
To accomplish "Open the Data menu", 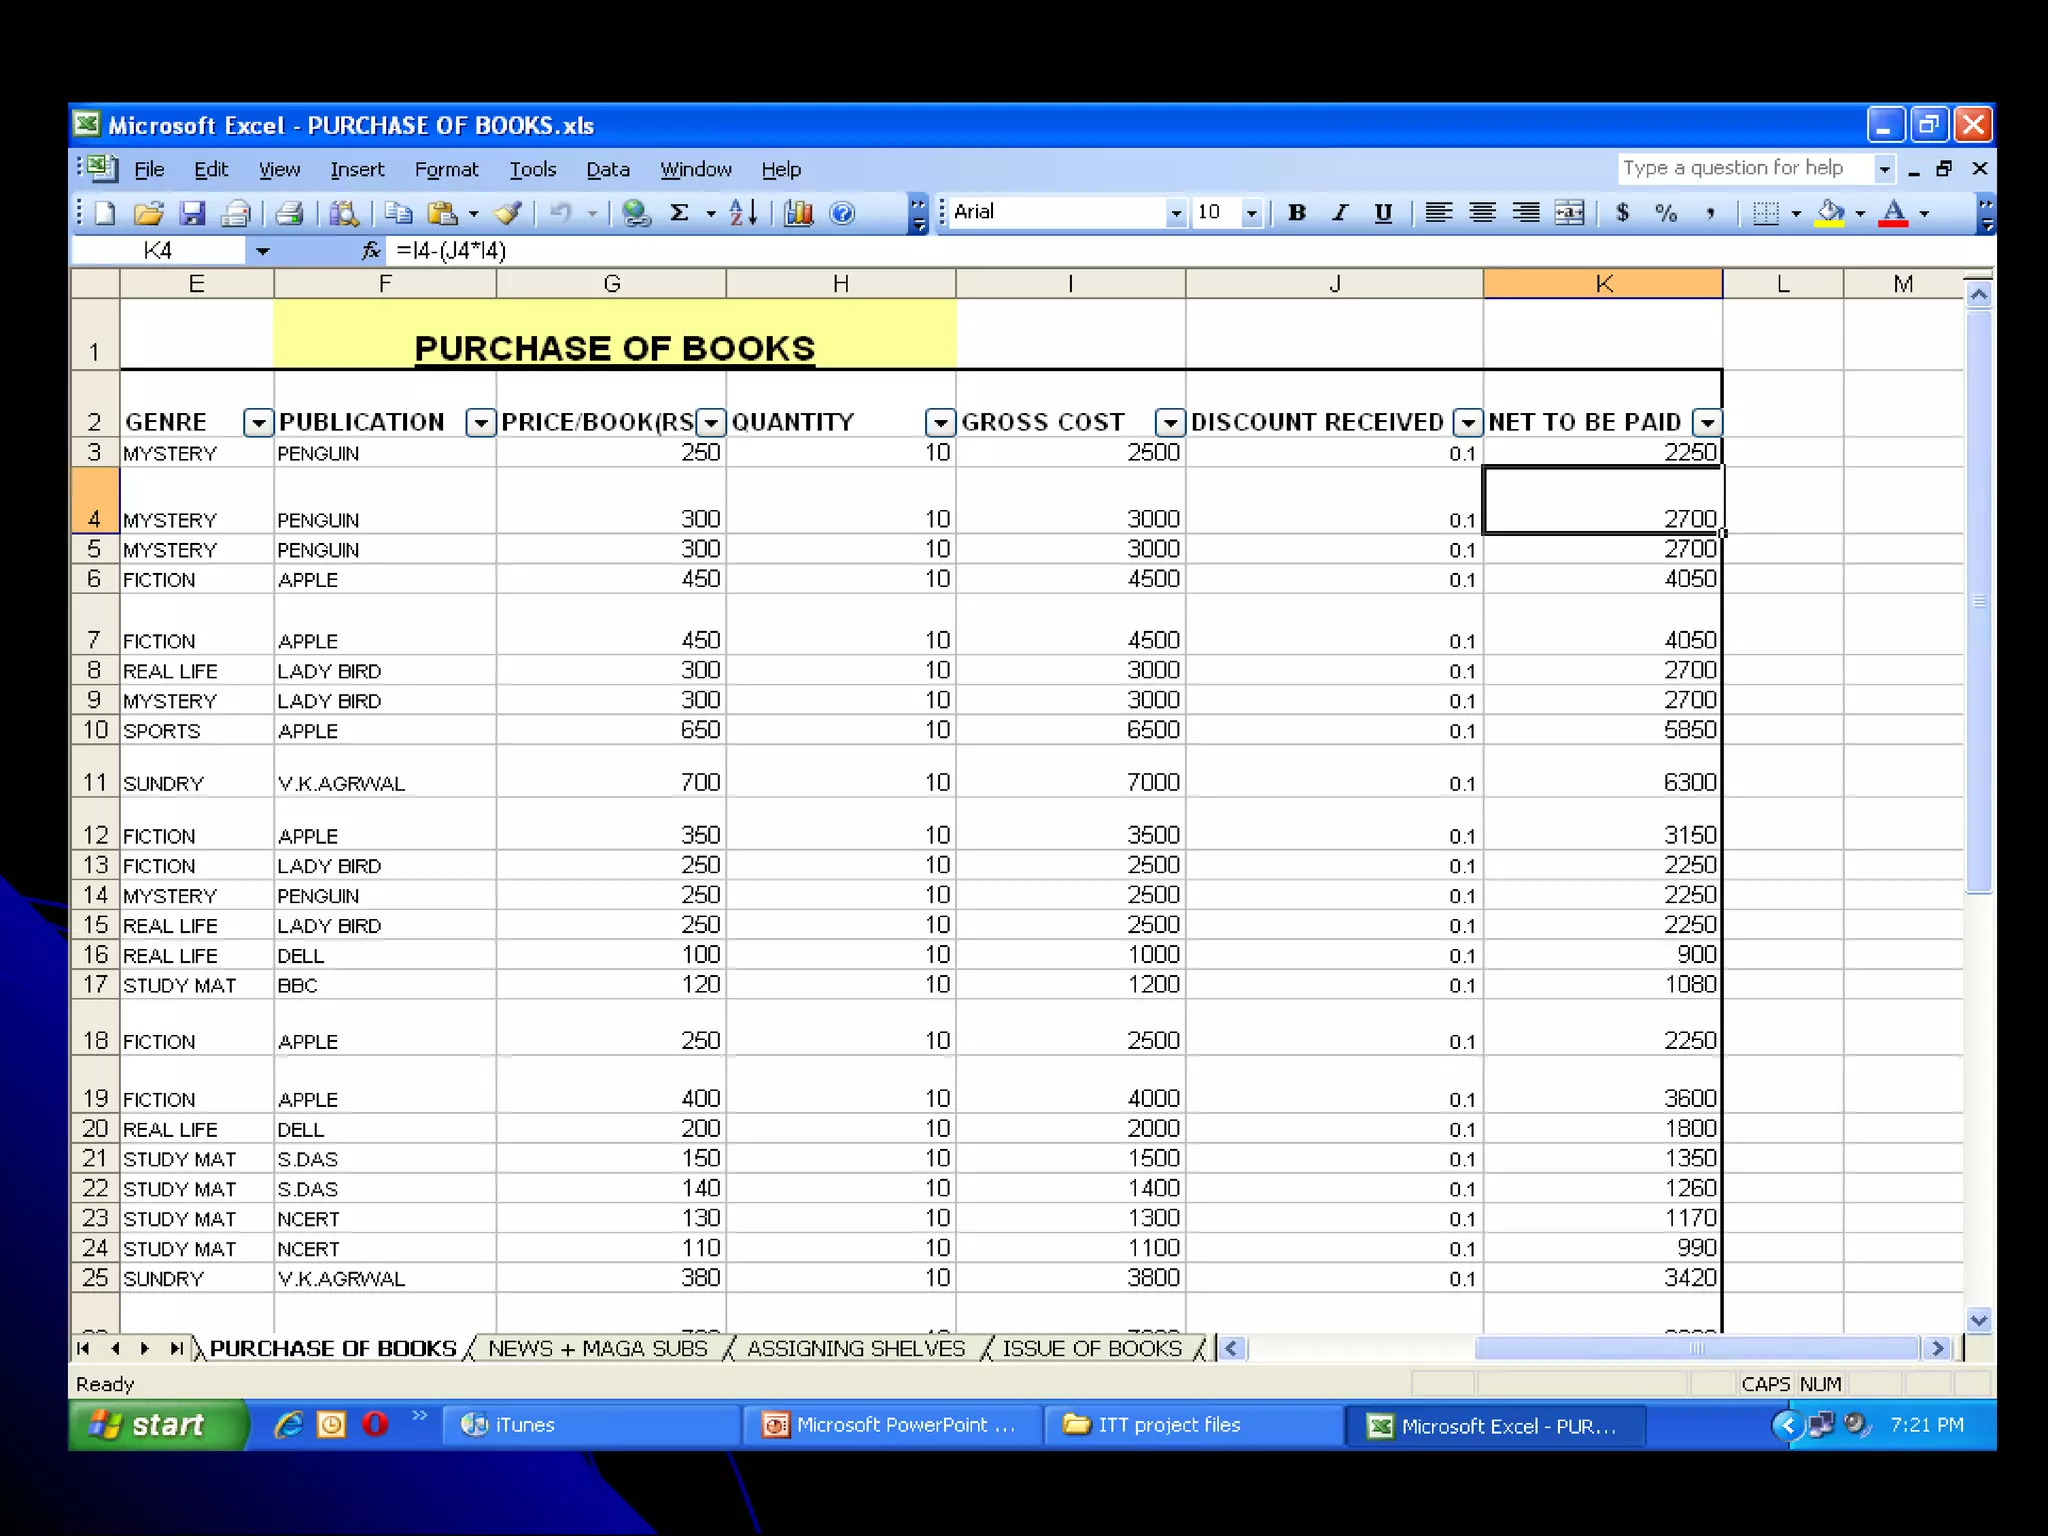I will 607,170.
